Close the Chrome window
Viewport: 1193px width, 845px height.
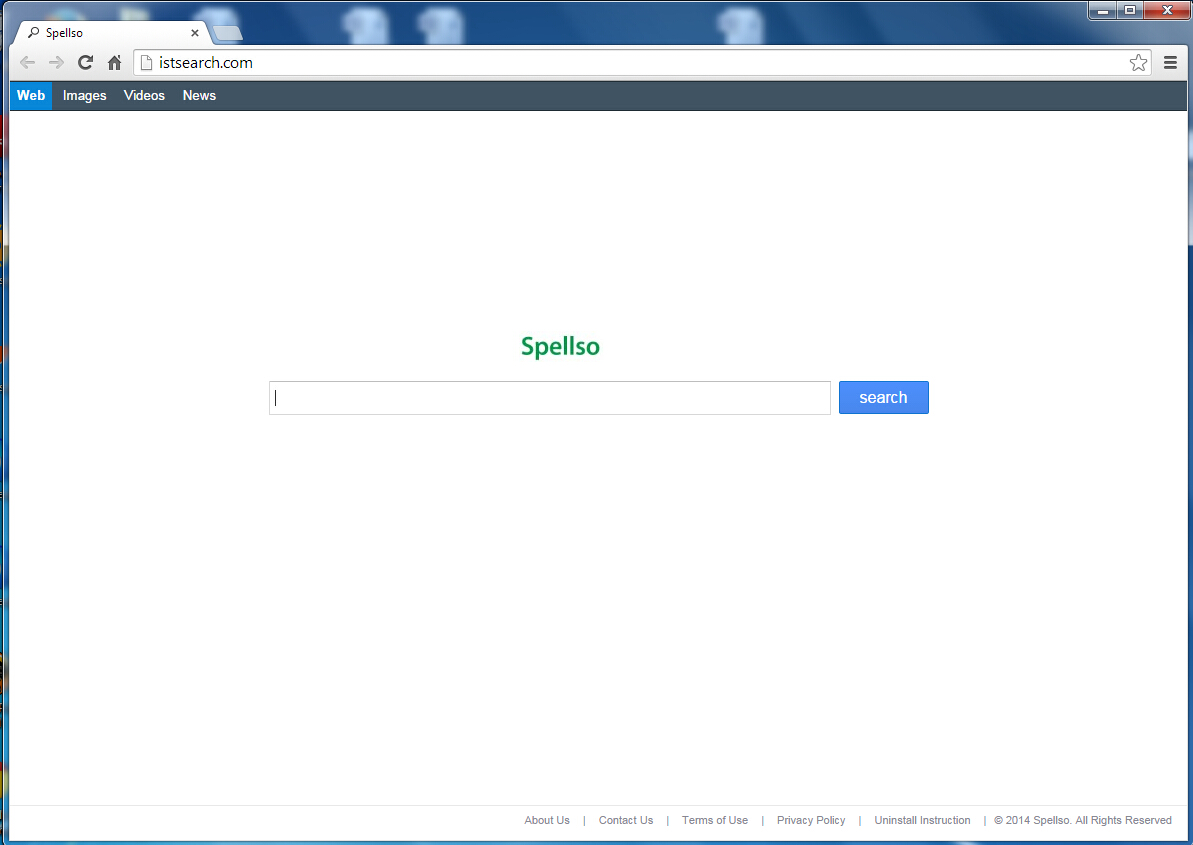tap(1167, 10)
